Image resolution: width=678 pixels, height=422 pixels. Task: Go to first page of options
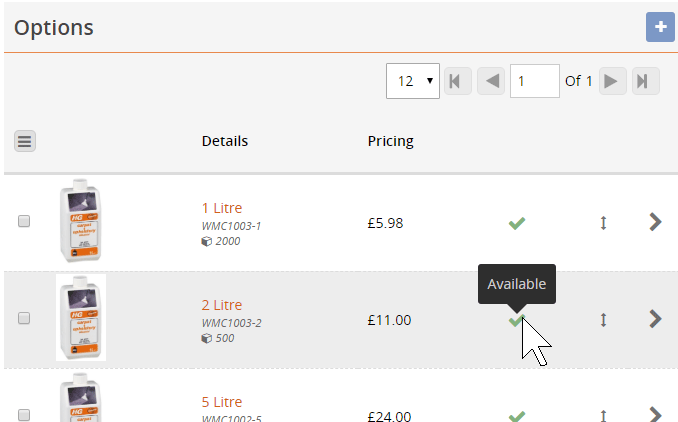tap(458, 81)
